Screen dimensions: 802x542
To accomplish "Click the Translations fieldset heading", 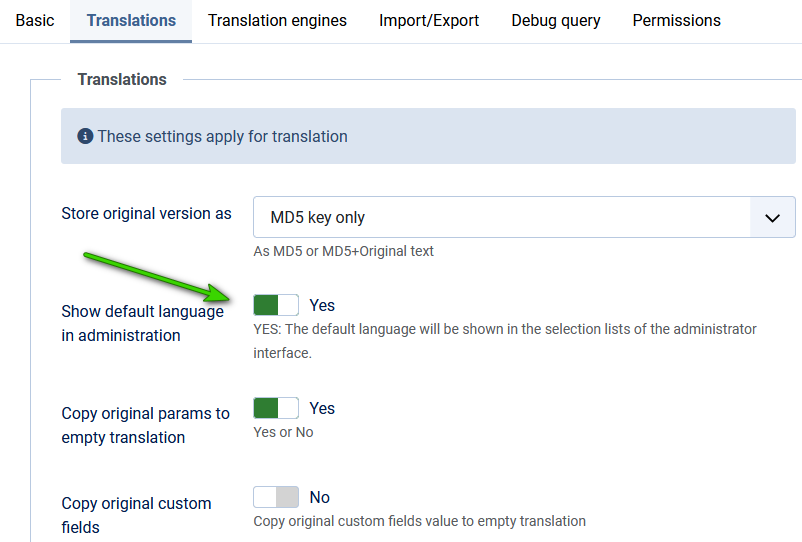I will click(x=122, y=79).
